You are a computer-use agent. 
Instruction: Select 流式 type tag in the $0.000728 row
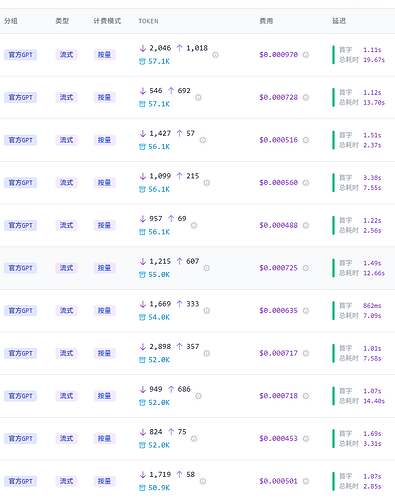pyautogui.click(x=66, y=97)
